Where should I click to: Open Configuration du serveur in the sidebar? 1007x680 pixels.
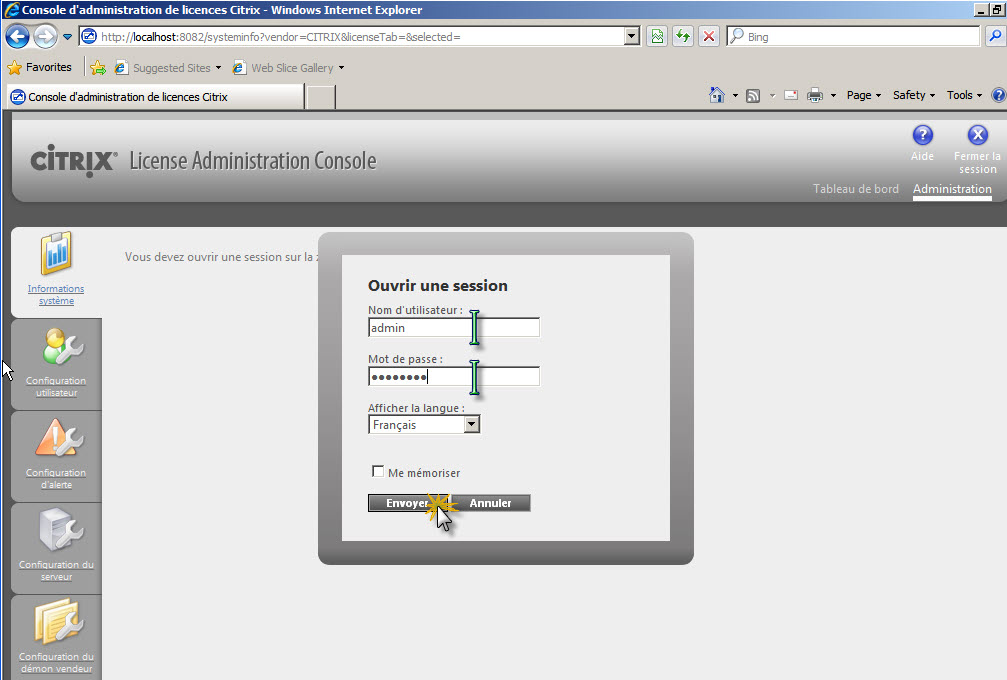[56, 548]
